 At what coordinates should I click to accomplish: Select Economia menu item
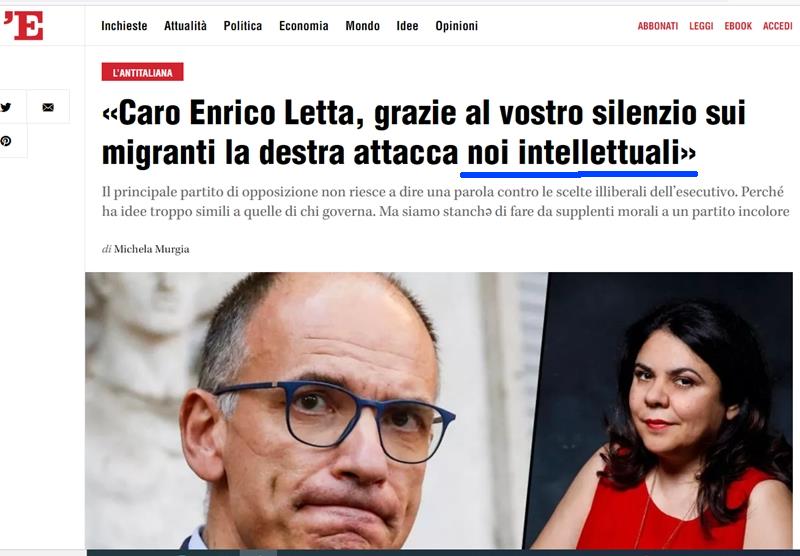304,26
